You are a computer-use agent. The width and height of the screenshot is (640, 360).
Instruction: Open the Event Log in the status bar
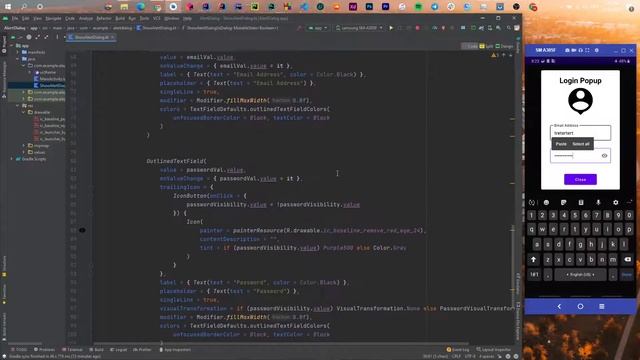tap(459, 350)
